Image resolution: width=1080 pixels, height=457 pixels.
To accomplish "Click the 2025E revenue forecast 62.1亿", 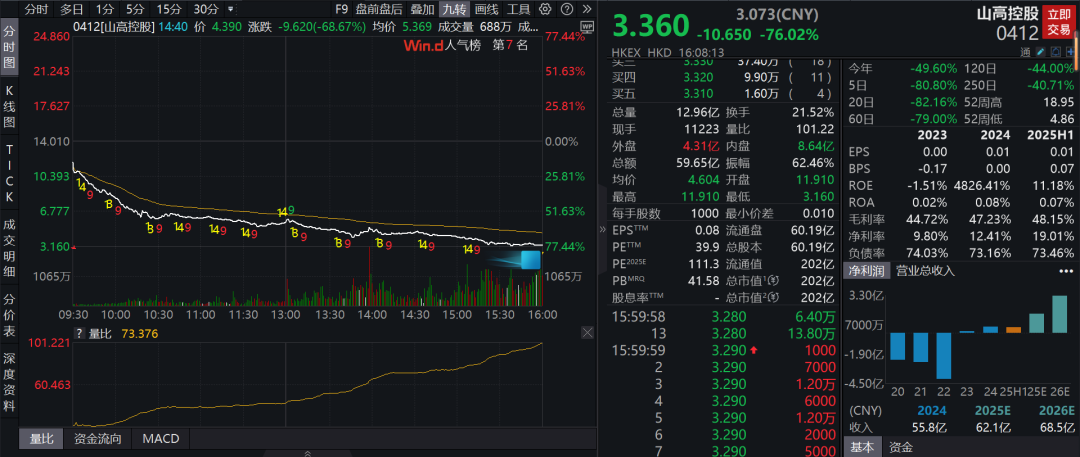I will click(x=992, y=429).
